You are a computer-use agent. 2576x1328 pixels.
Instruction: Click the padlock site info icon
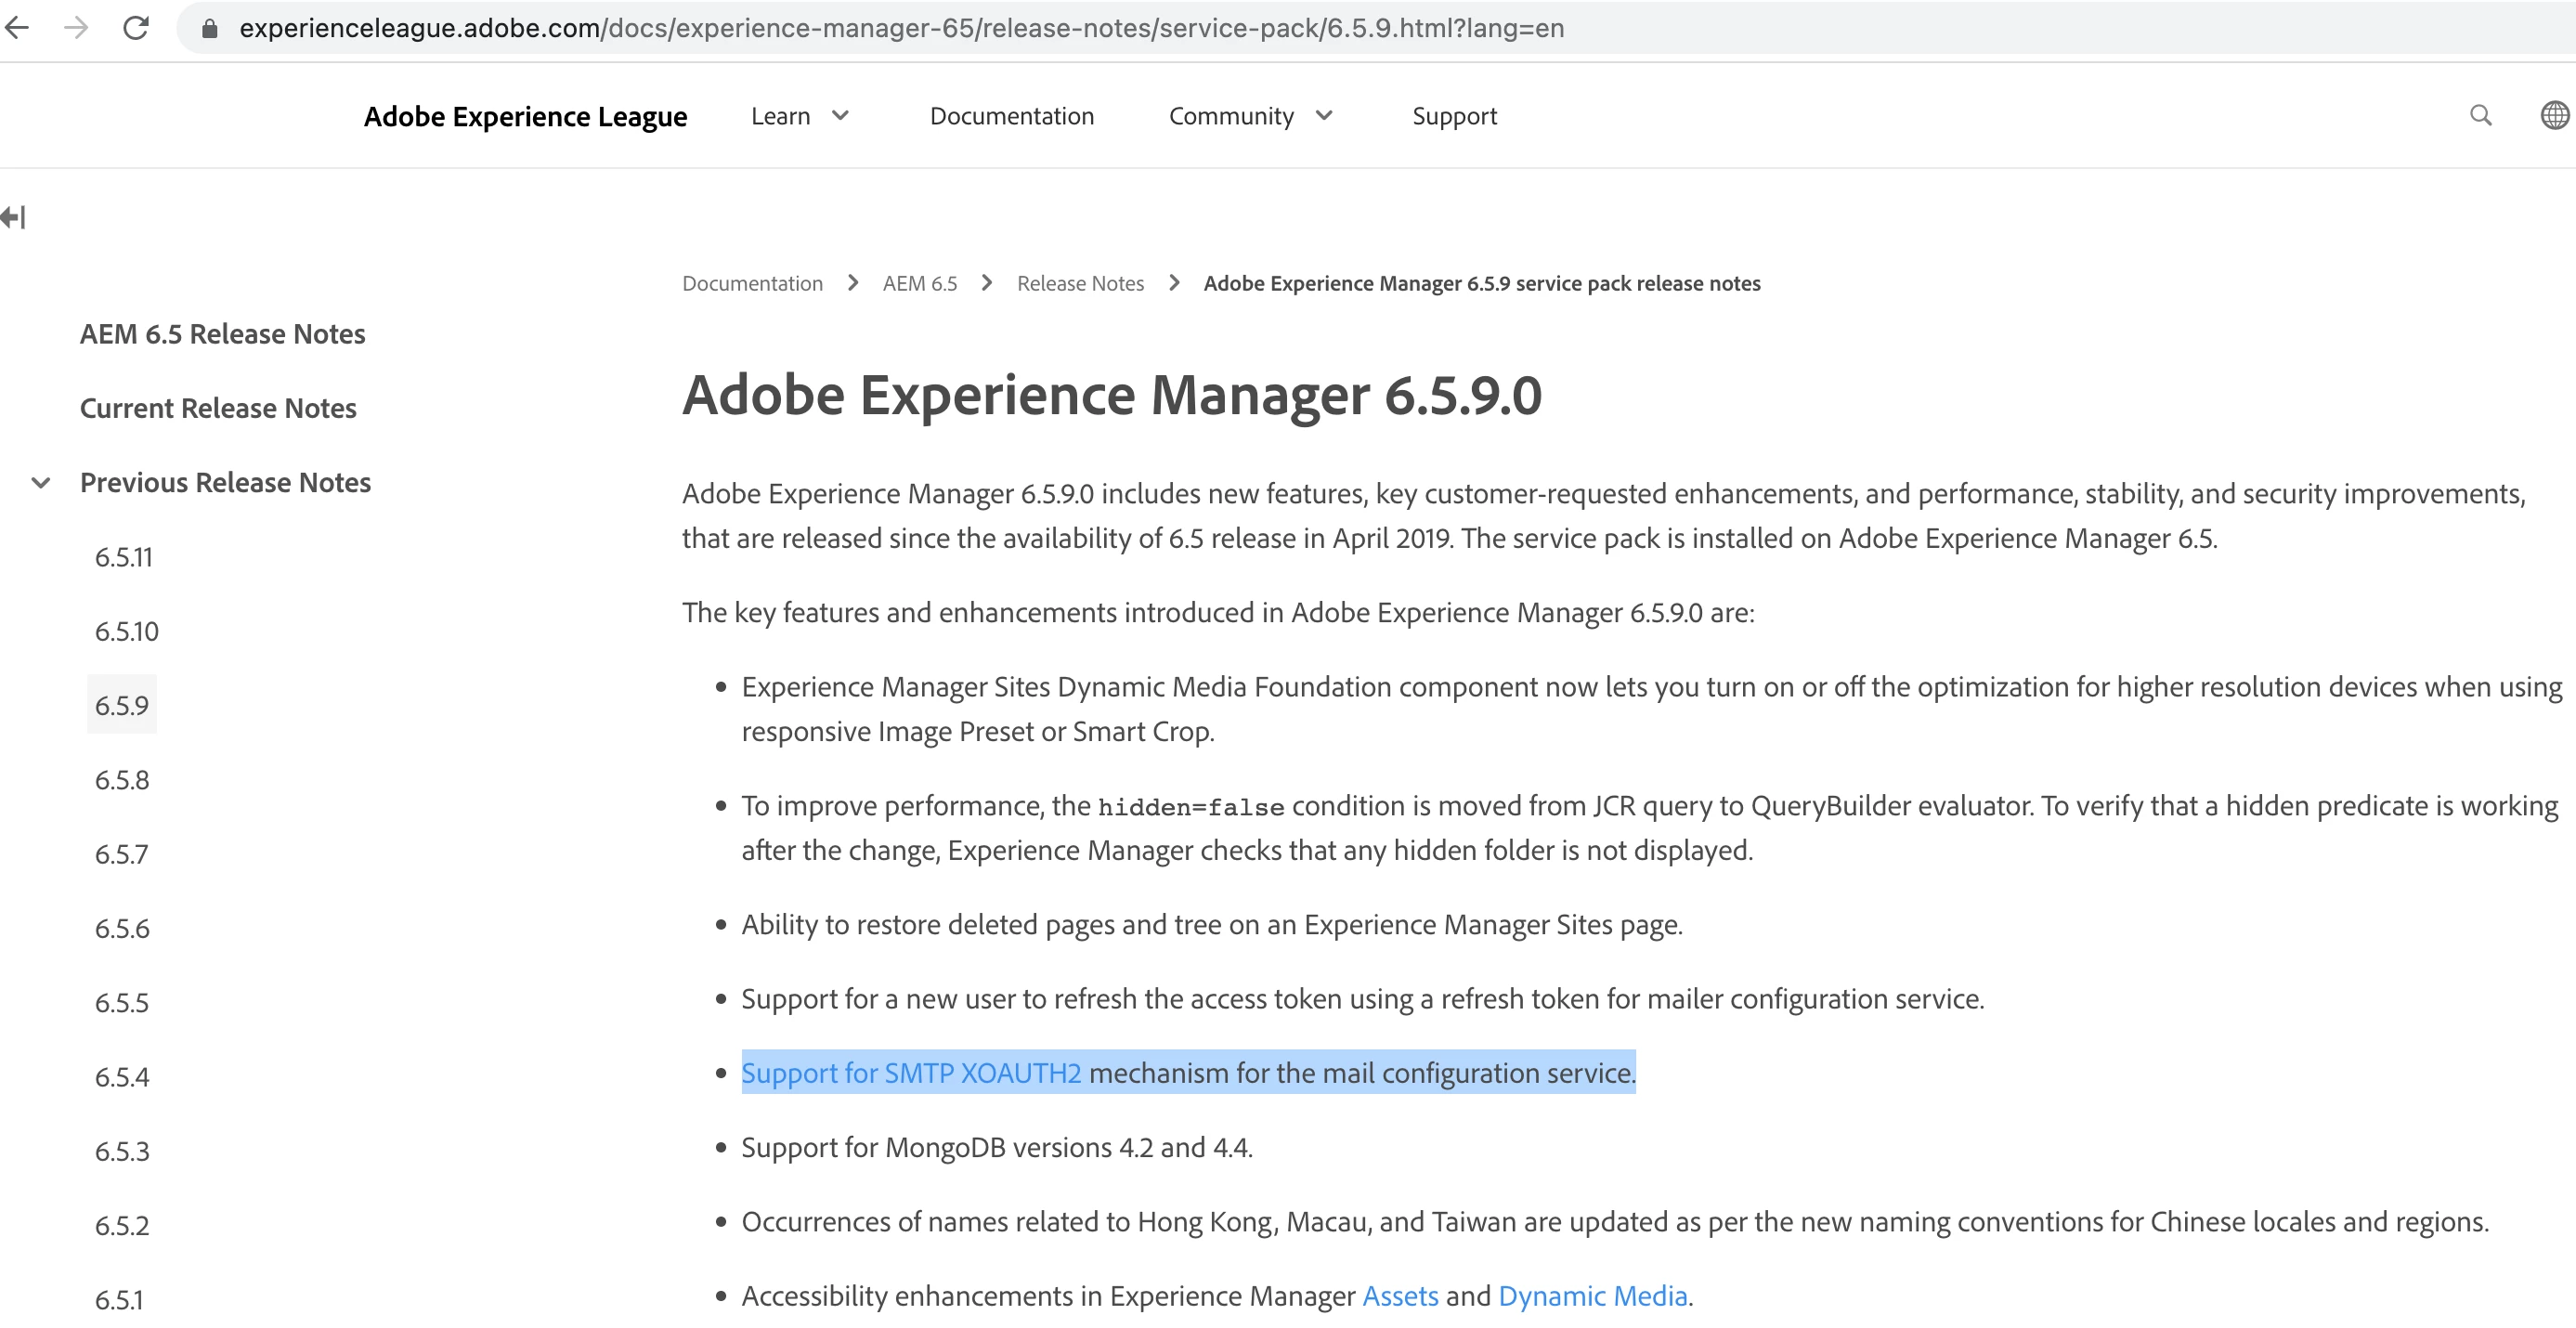pyautogui.click(x=210, y=28)
